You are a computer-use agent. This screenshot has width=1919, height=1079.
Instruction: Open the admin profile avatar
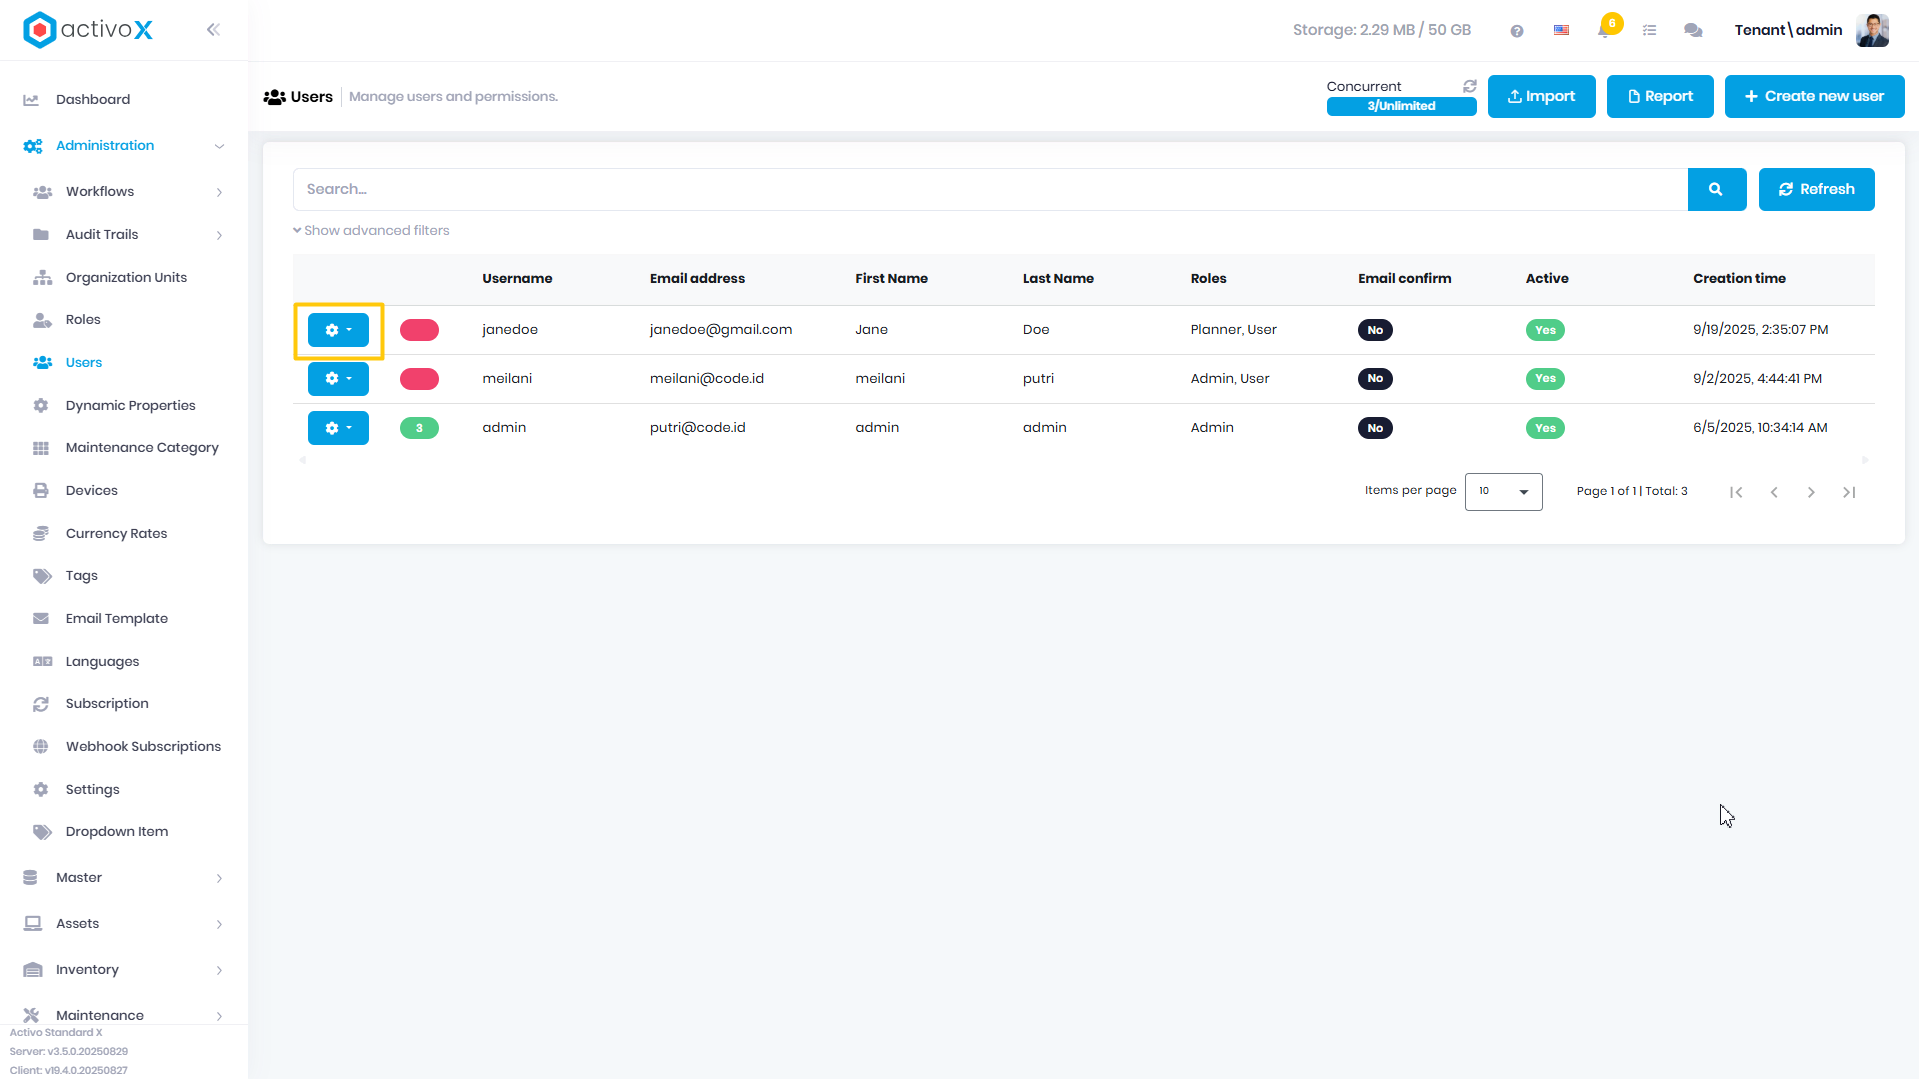[x=1872, y=30]
